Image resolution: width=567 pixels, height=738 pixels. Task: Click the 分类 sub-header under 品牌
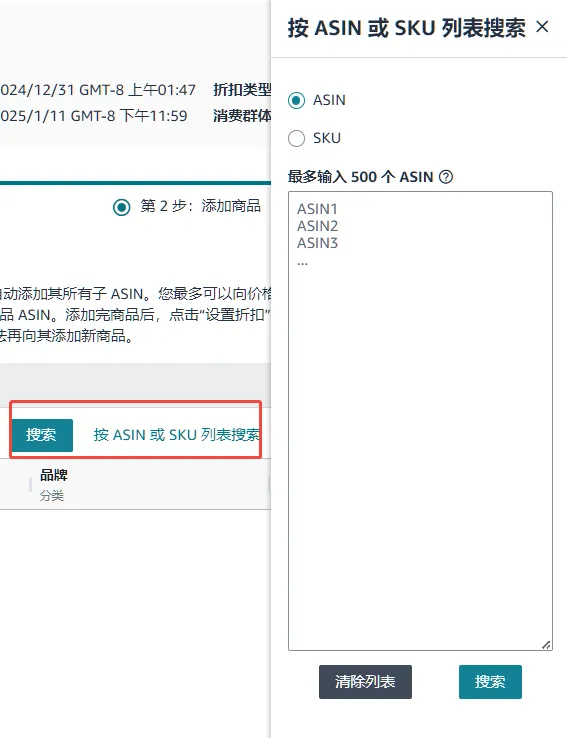coord(52,496)
